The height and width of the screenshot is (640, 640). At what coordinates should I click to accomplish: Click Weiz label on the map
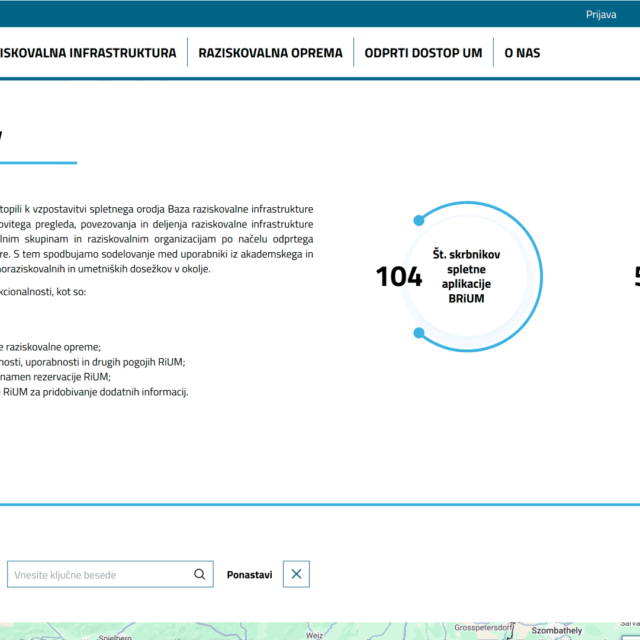tap(316, 634)
